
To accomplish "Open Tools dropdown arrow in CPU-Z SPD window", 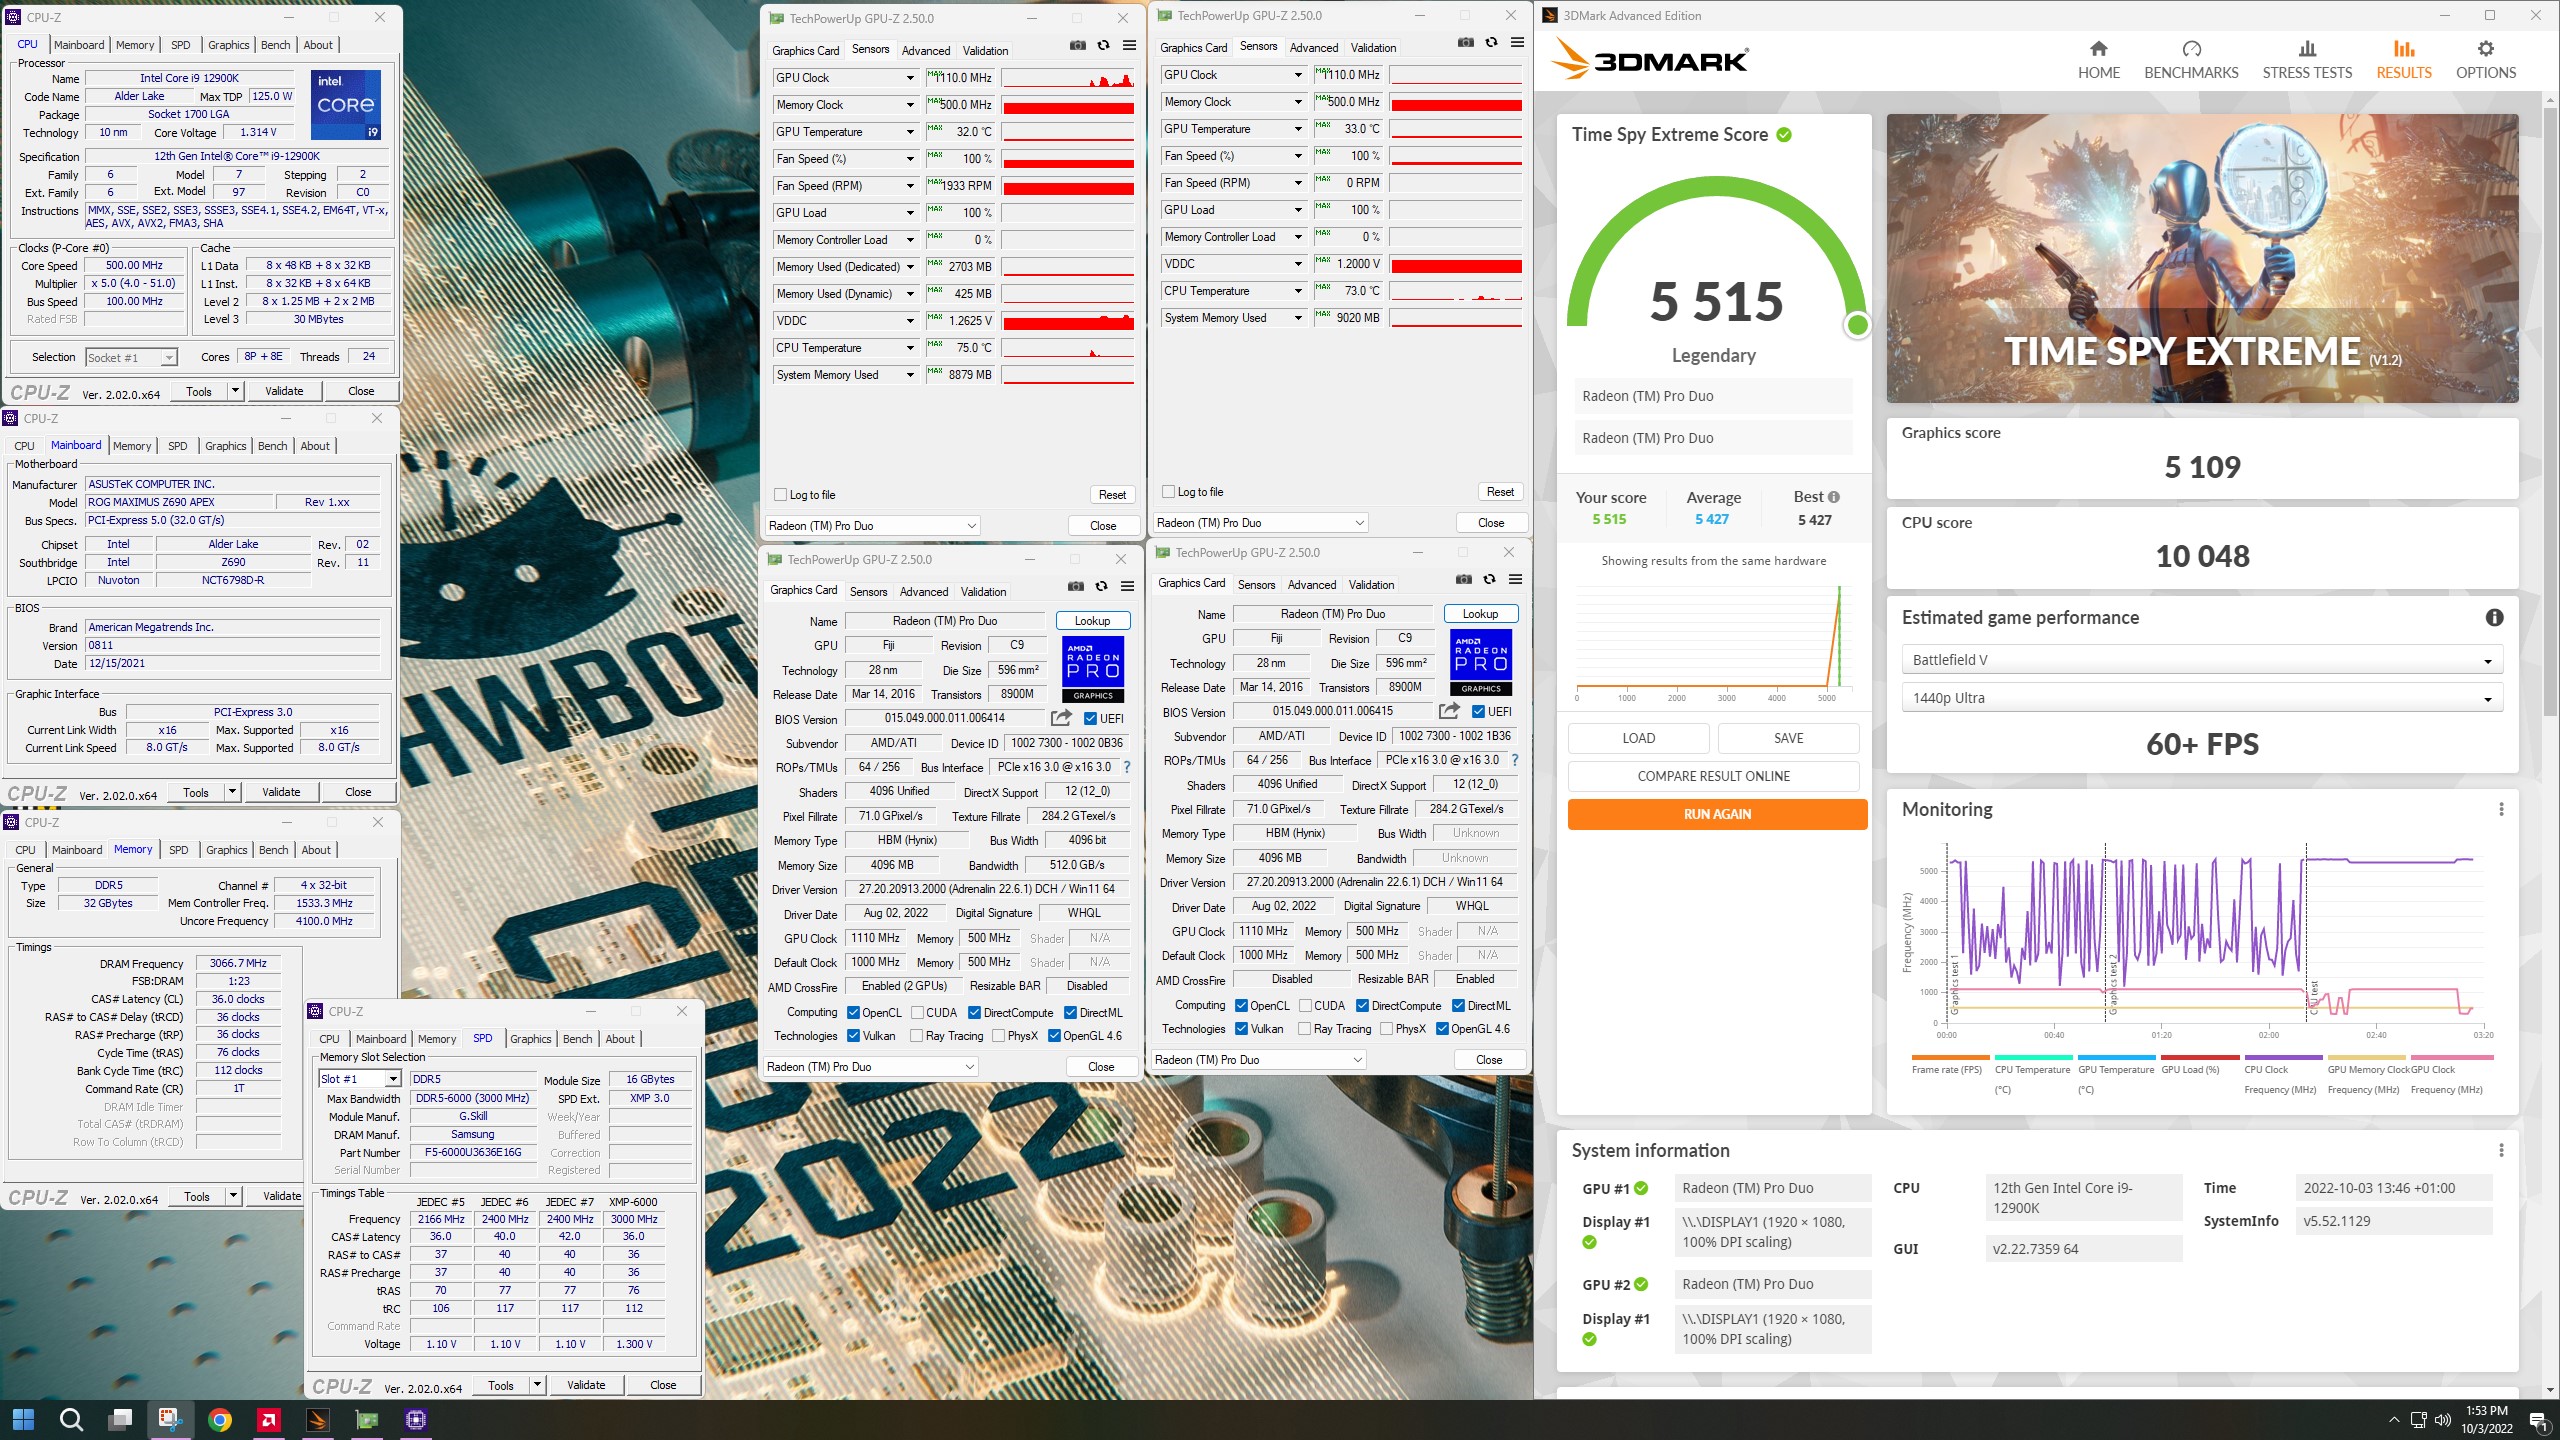I will (537, 1385).
